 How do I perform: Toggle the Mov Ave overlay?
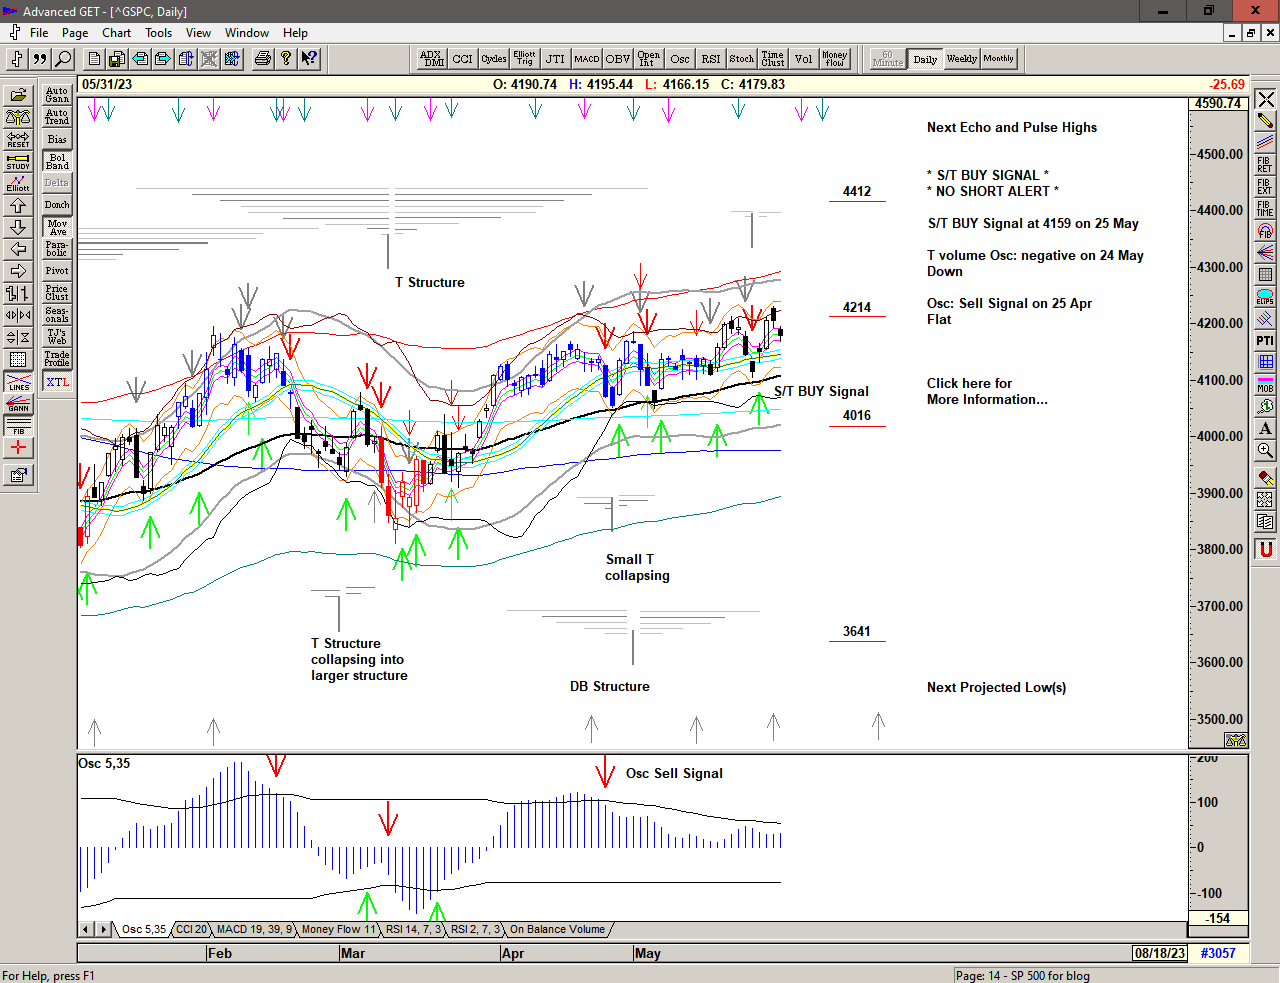pos(57,227)
